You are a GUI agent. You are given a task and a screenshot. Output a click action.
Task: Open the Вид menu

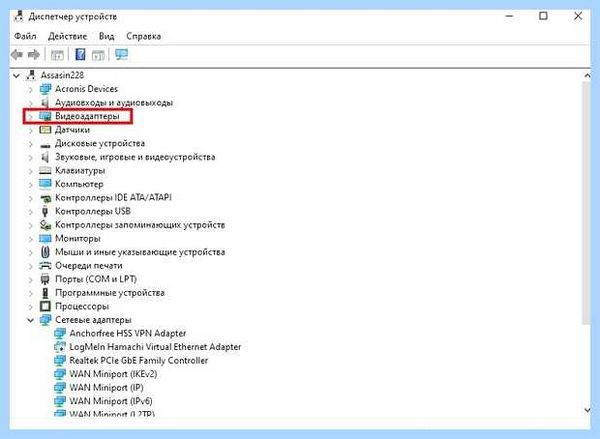point(106,36)
